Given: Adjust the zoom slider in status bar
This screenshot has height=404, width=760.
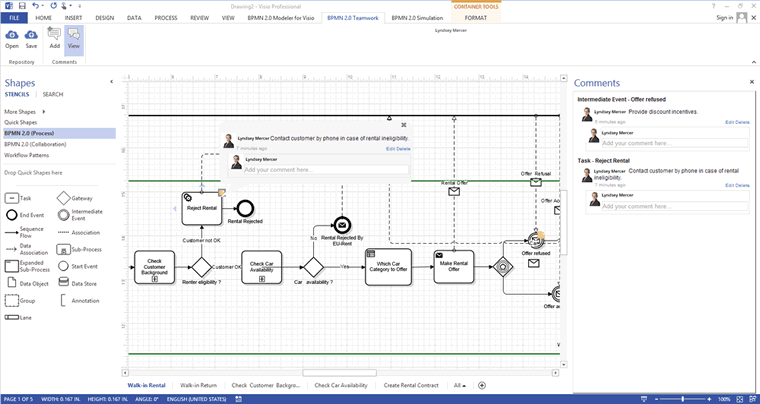Looking at the screenshot, I should click(682, 399).
